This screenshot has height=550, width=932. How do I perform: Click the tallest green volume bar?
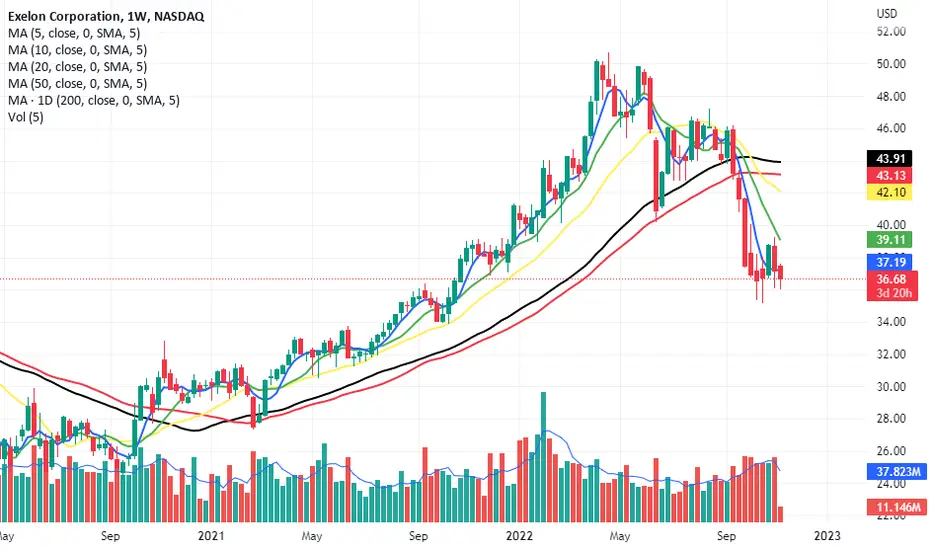(x=543, y=457)
